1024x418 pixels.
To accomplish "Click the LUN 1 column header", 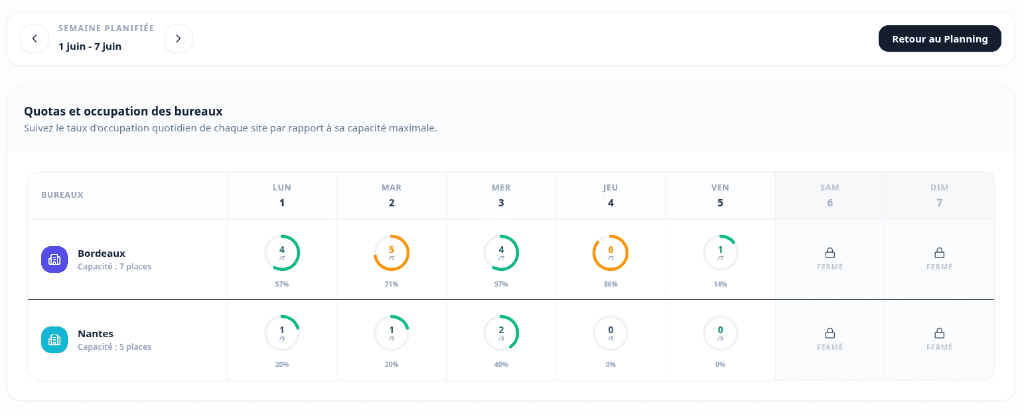I will [282, 195].
